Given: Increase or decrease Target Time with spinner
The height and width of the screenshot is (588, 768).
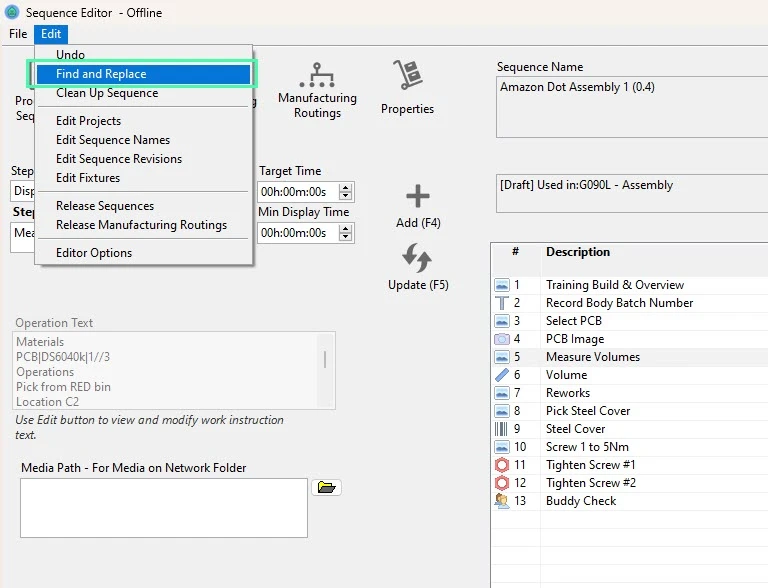Looking at the screenshot, I should tap(346, 192).
